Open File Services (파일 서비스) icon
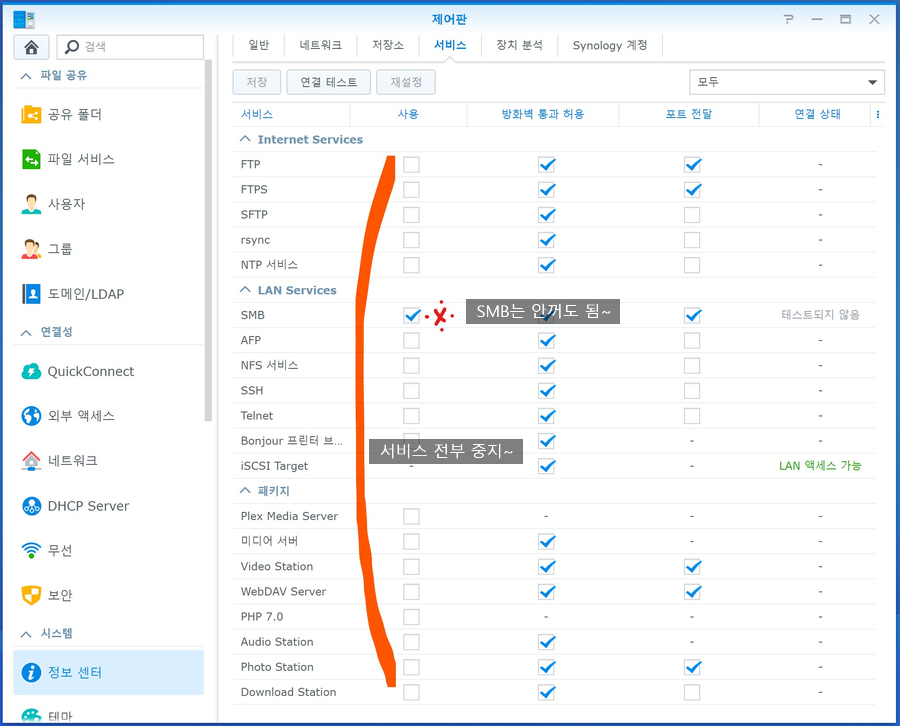This screenshot has height=726, width=900. (31, 159)
